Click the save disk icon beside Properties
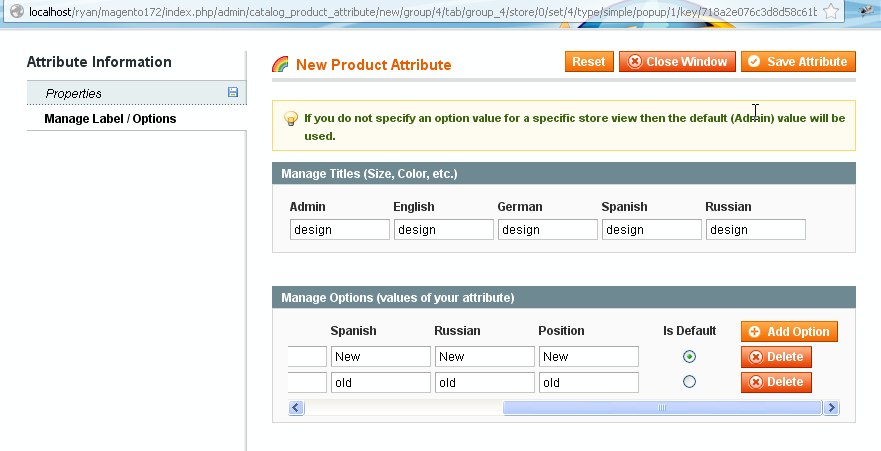881x451 pixels. [233, 93]
